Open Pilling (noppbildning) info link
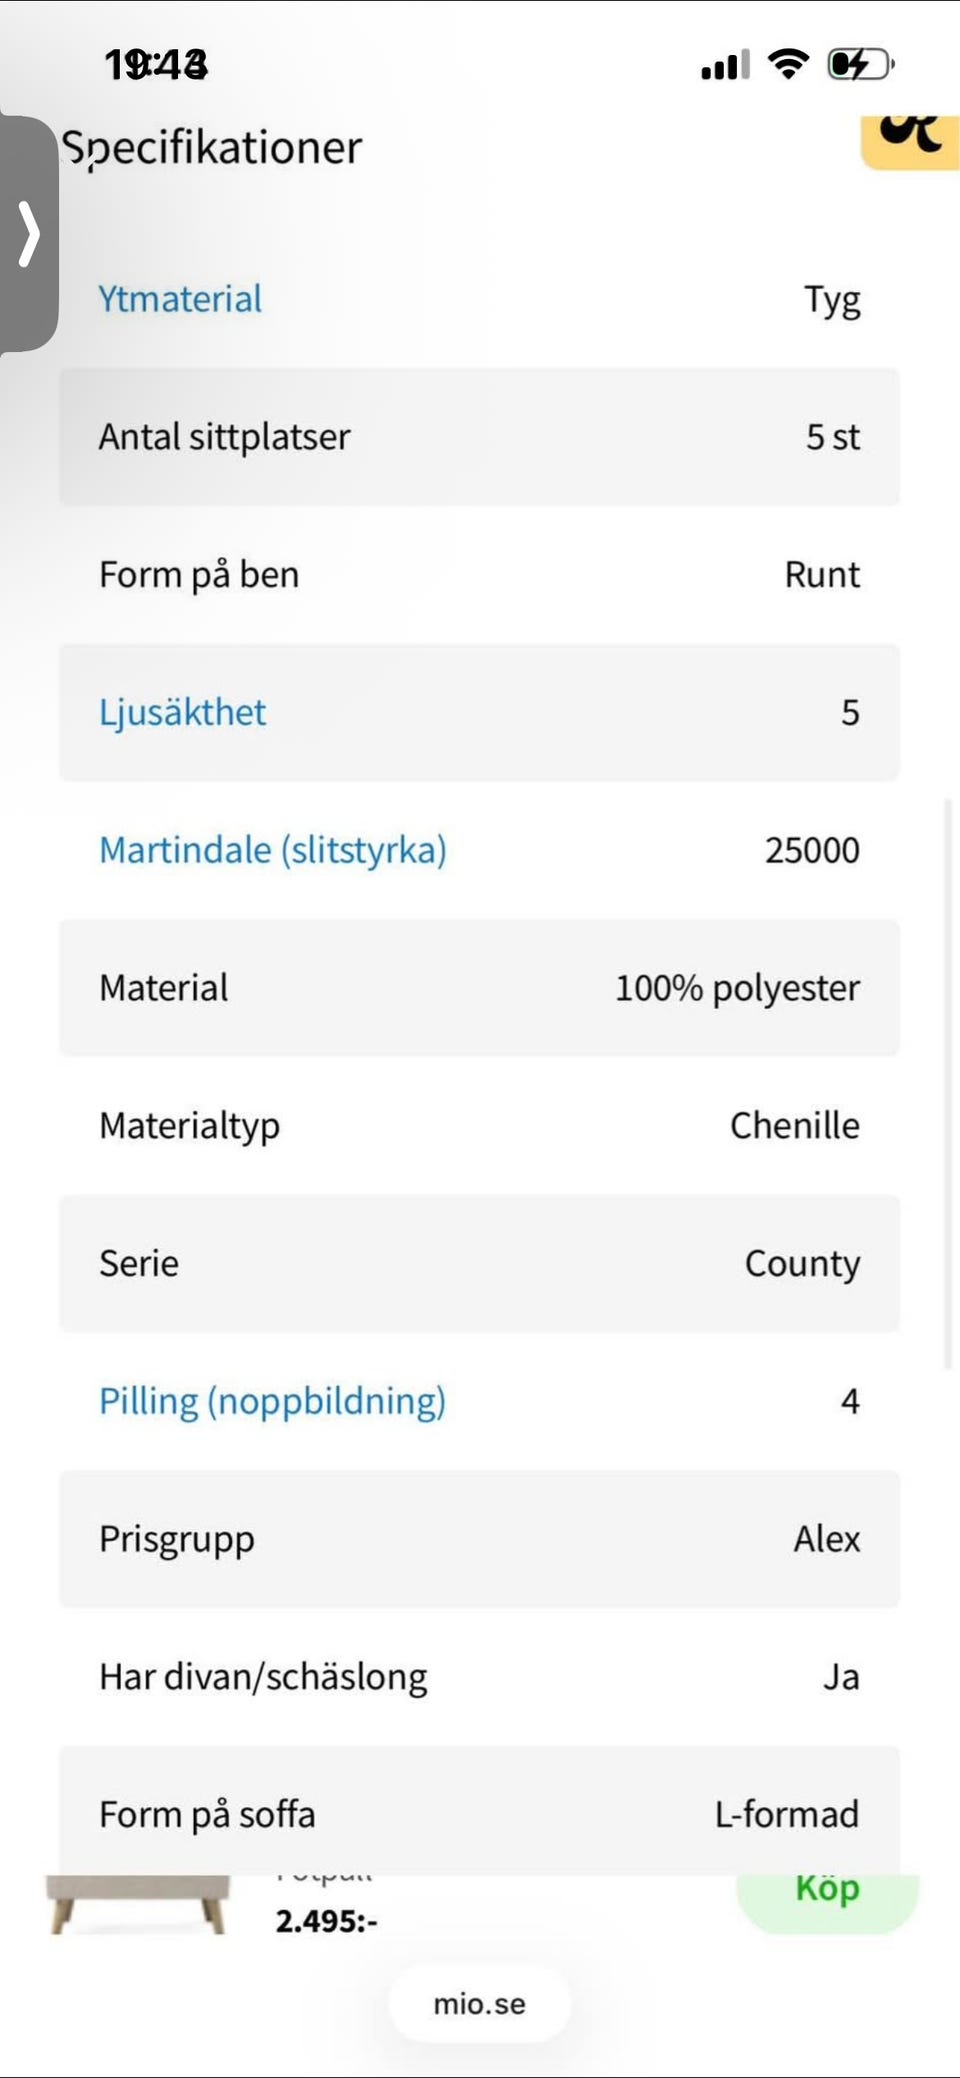Screen dimensions: 960x2078 click(x=272, y=1401)
